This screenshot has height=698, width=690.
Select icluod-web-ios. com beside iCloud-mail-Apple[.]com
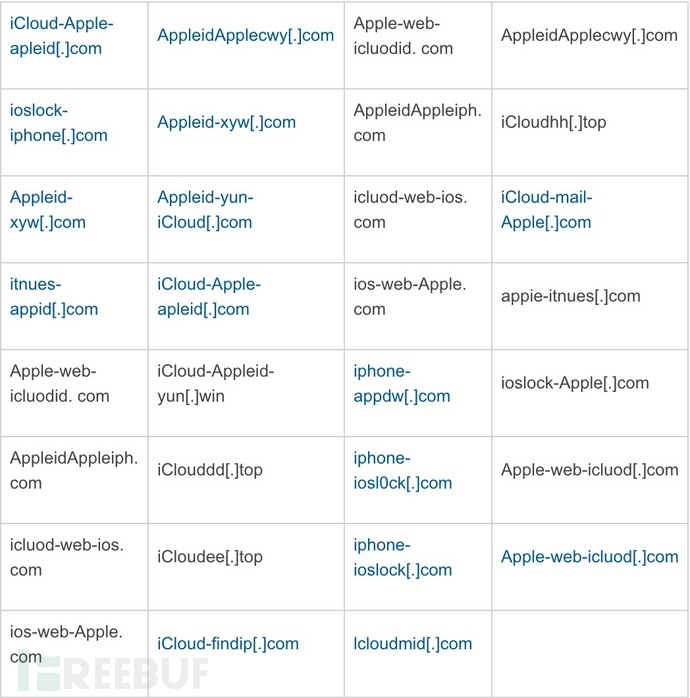point(410,210)
